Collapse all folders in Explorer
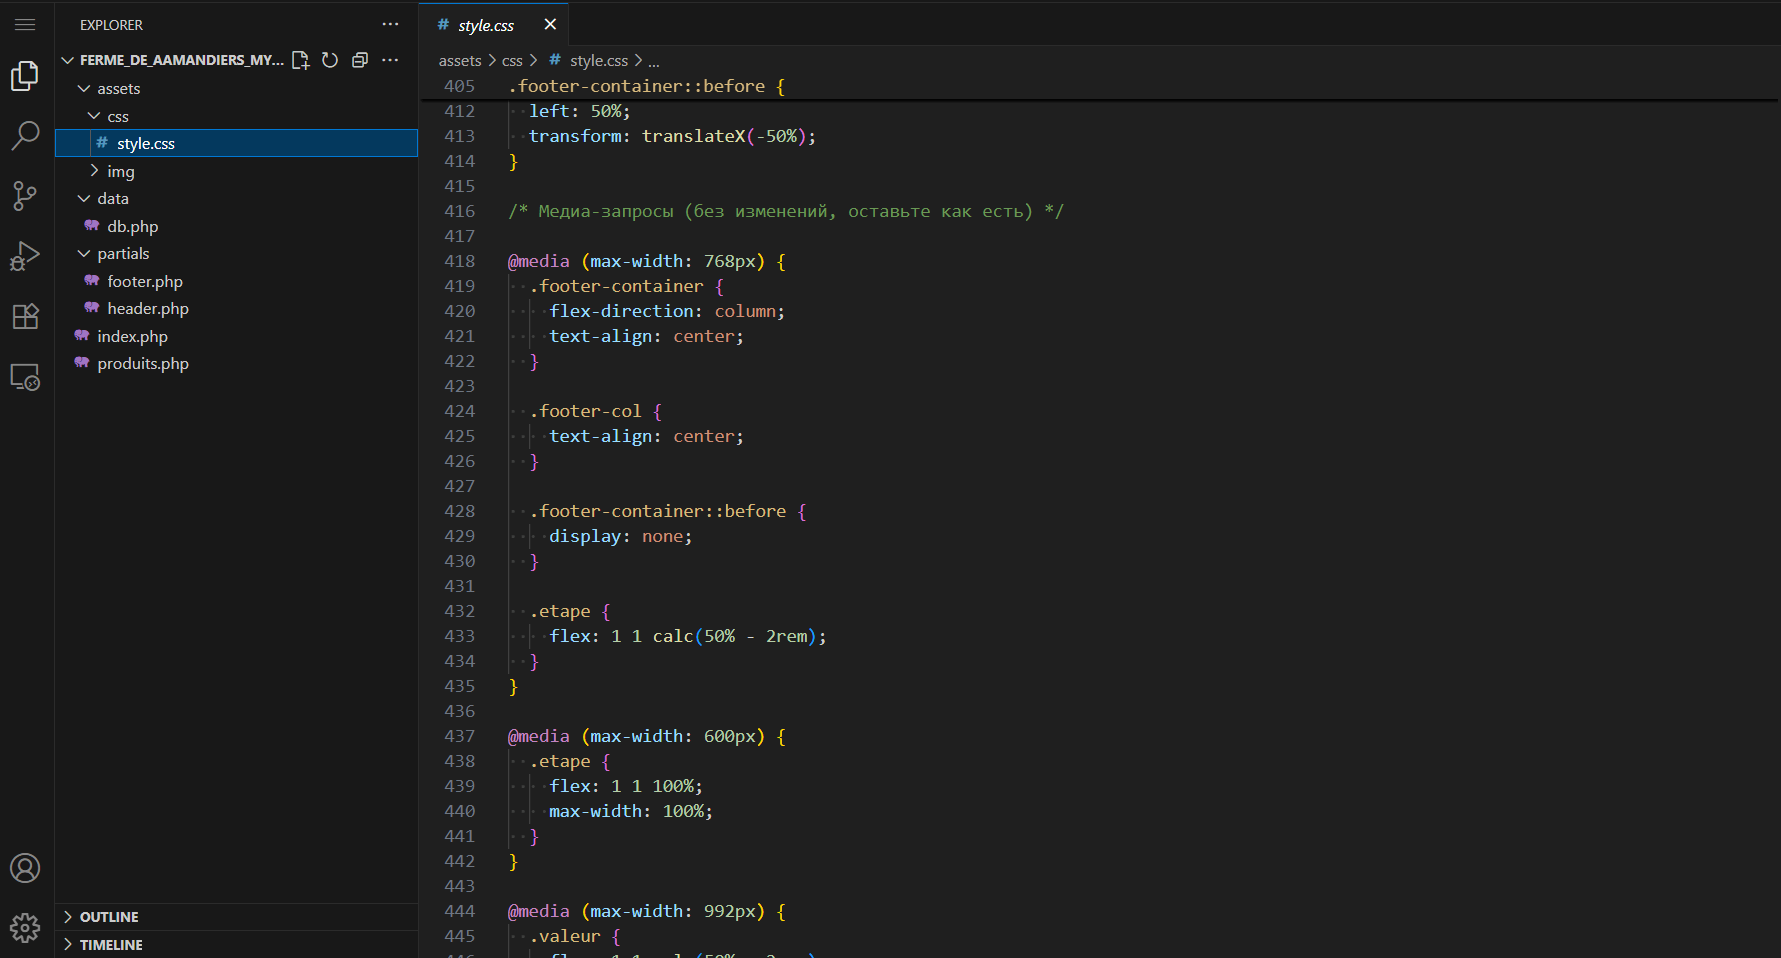The image size is (1781, 958). point(360,60)
